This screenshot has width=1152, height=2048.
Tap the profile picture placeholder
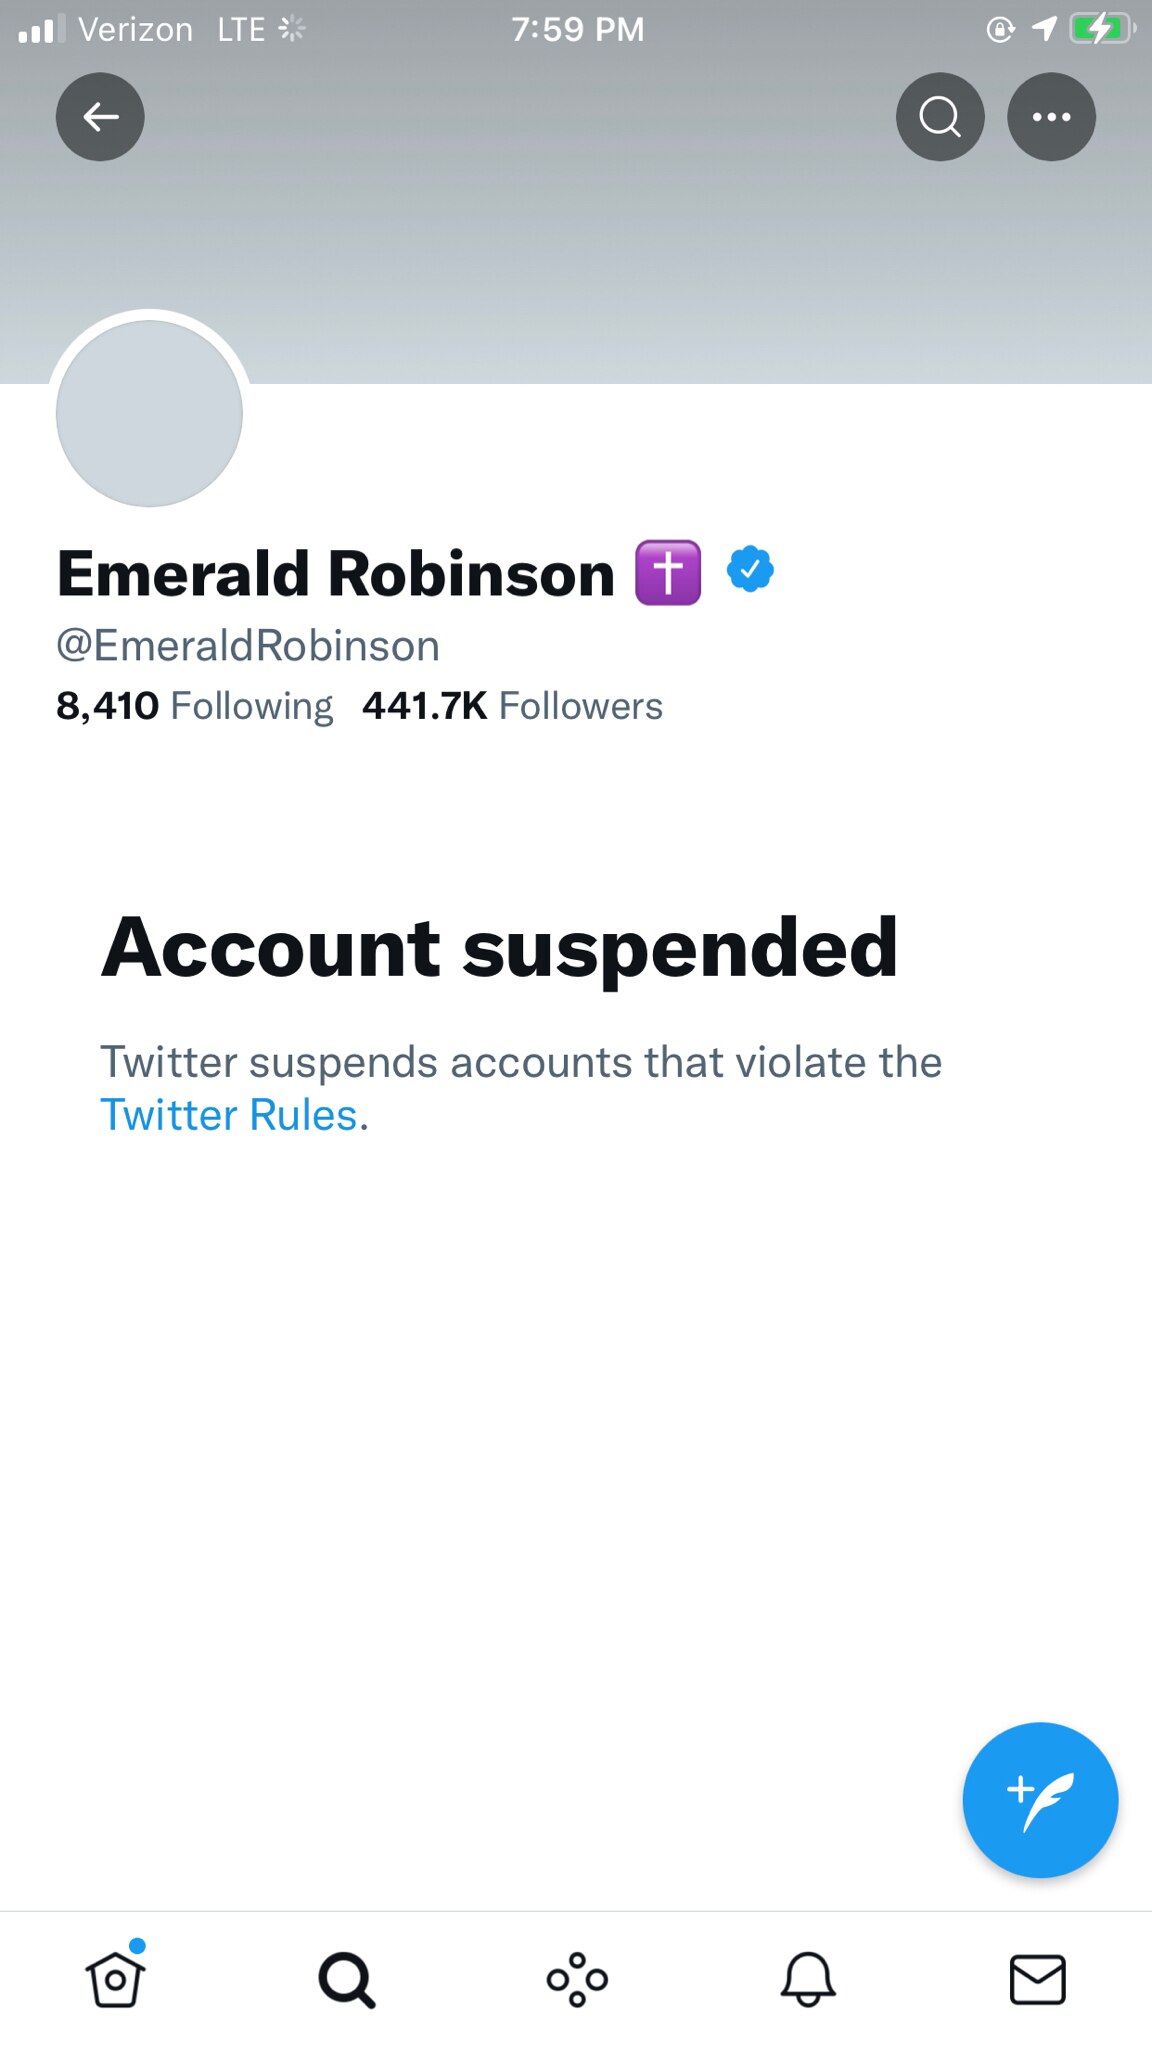[148, 414]
